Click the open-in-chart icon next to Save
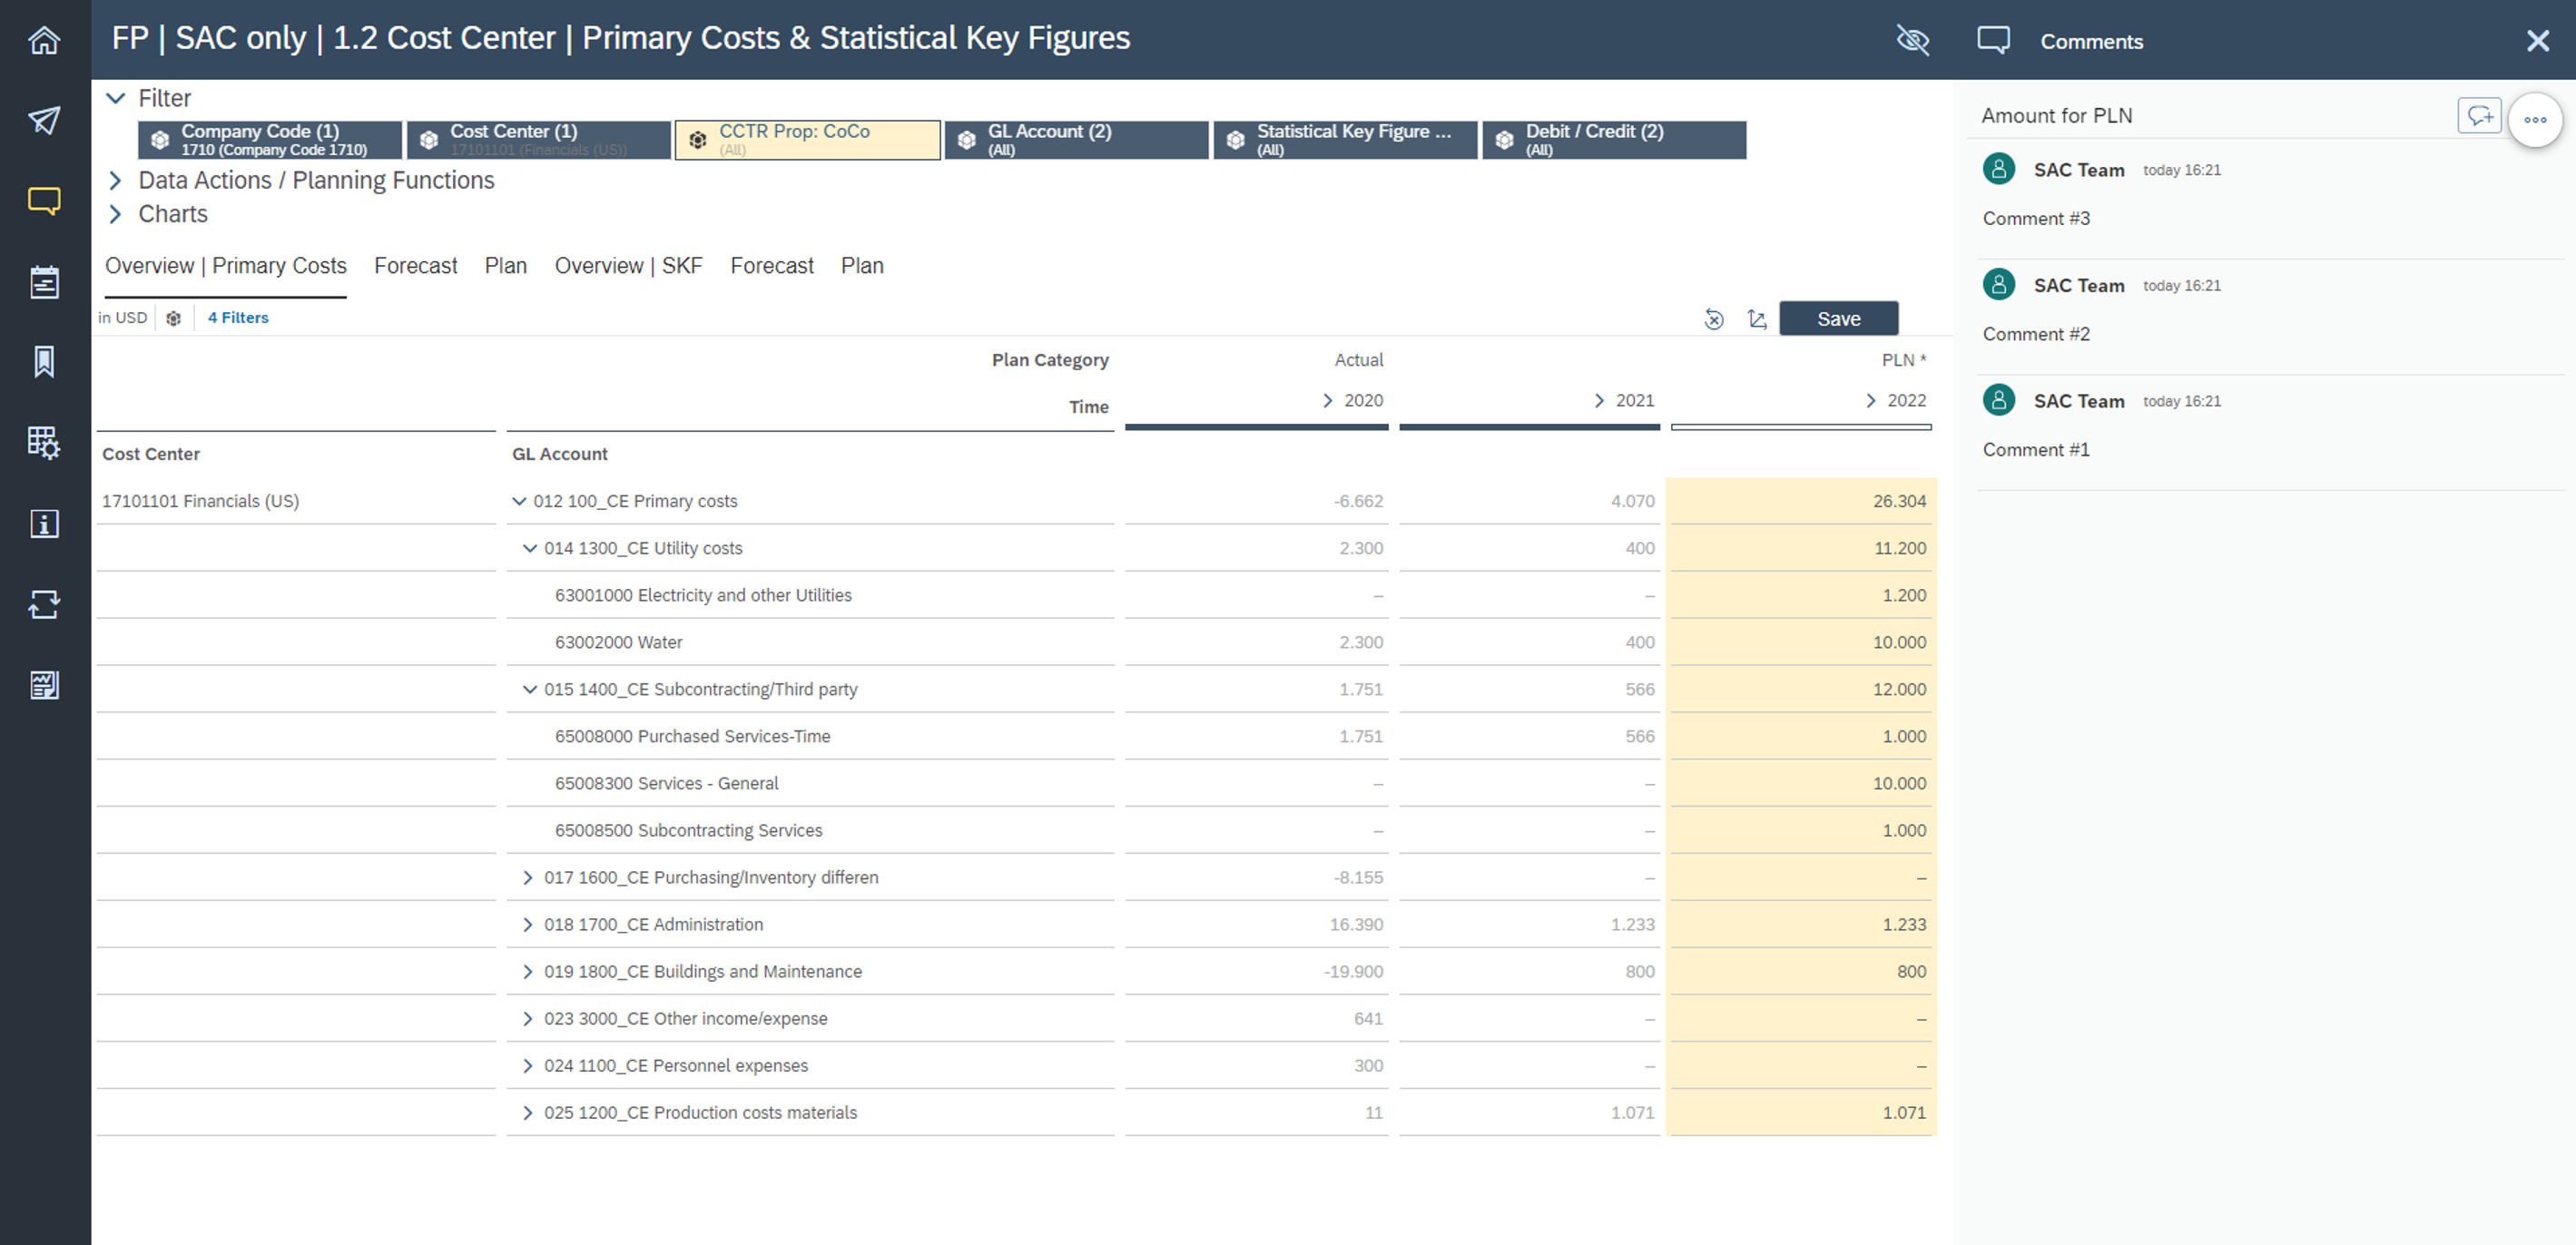2576x1245 pixels. point(1758,318)
